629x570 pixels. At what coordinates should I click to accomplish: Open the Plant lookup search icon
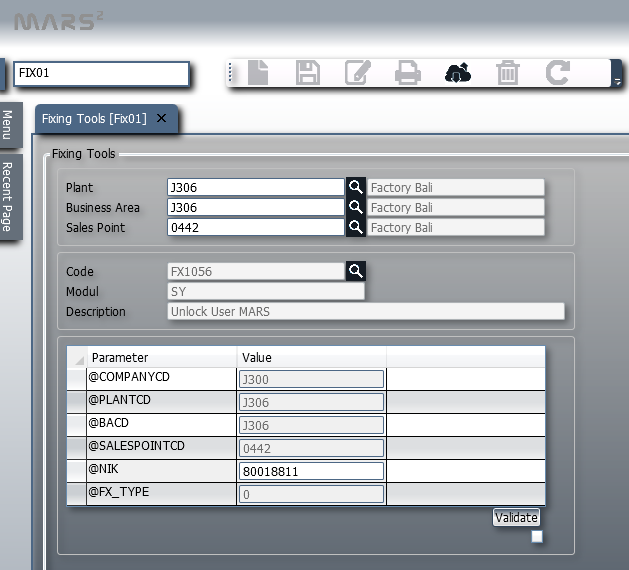pos(355,187)
